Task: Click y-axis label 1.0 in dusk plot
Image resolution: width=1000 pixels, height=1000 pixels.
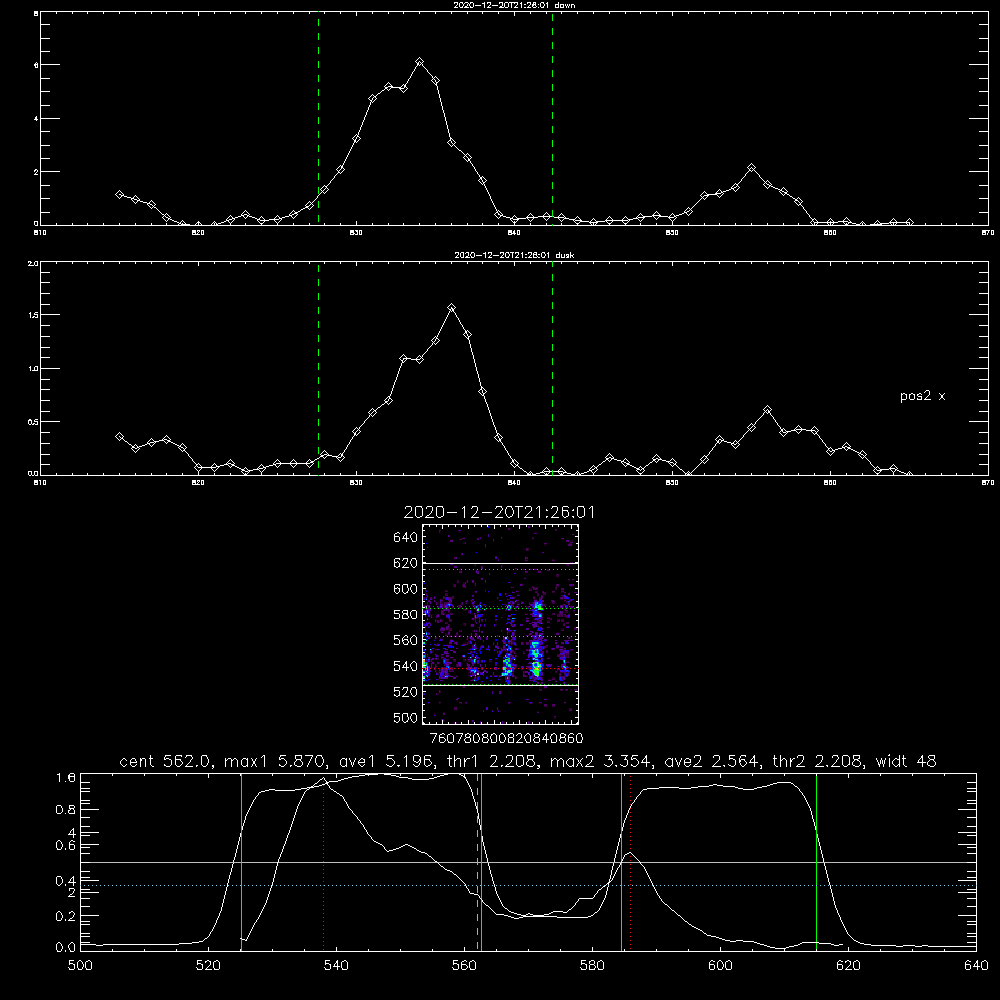Action: (x=33, y=369)
